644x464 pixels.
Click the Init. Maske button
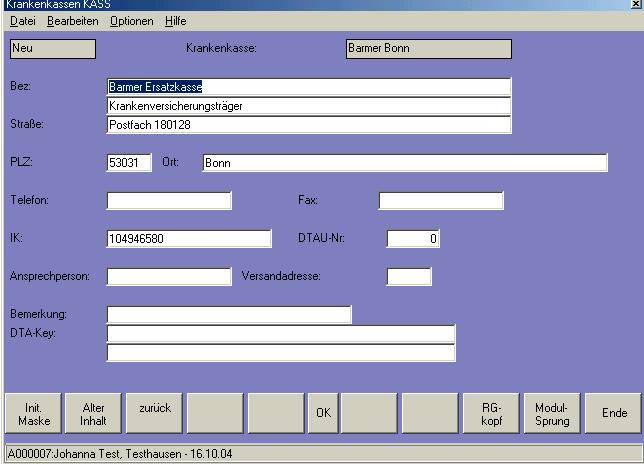tap(33, 413)
